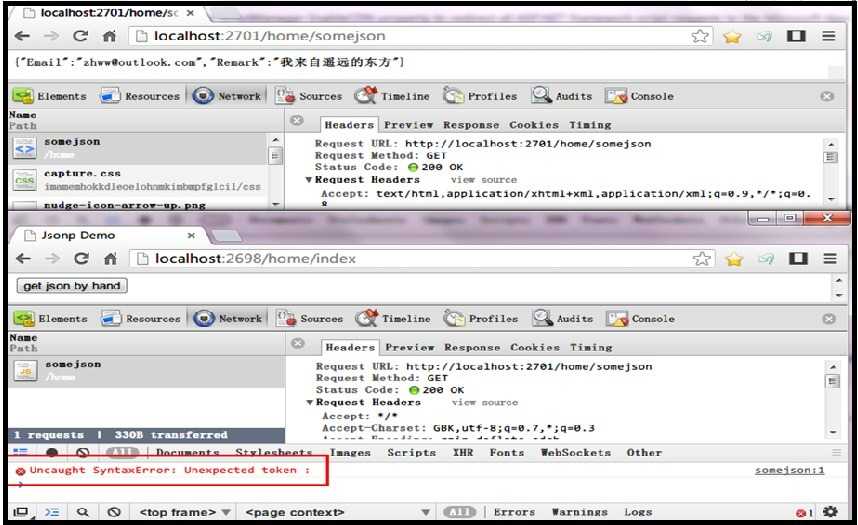Bookmark star outline in Jsonp Demo address bar
This screenshot has height=525, width=858.
[x=702, y=258]
